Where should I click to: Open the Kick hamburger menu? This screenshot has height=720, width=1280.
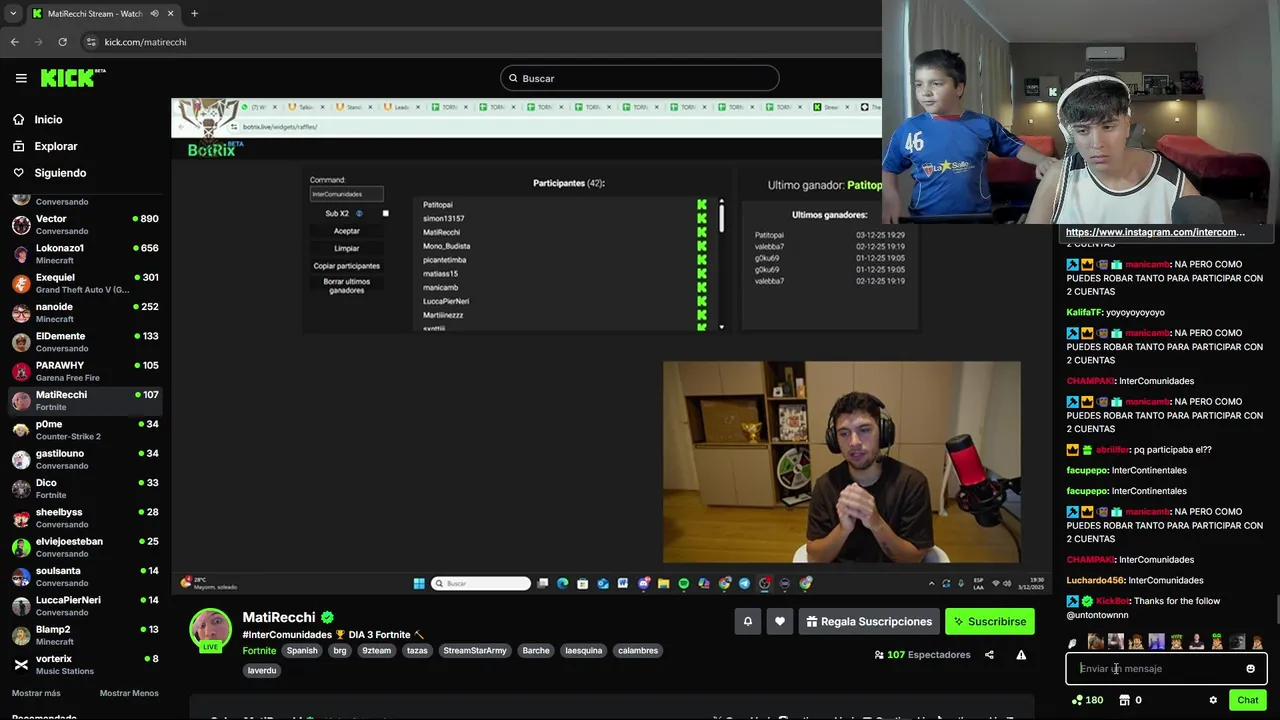click(21, 78)
